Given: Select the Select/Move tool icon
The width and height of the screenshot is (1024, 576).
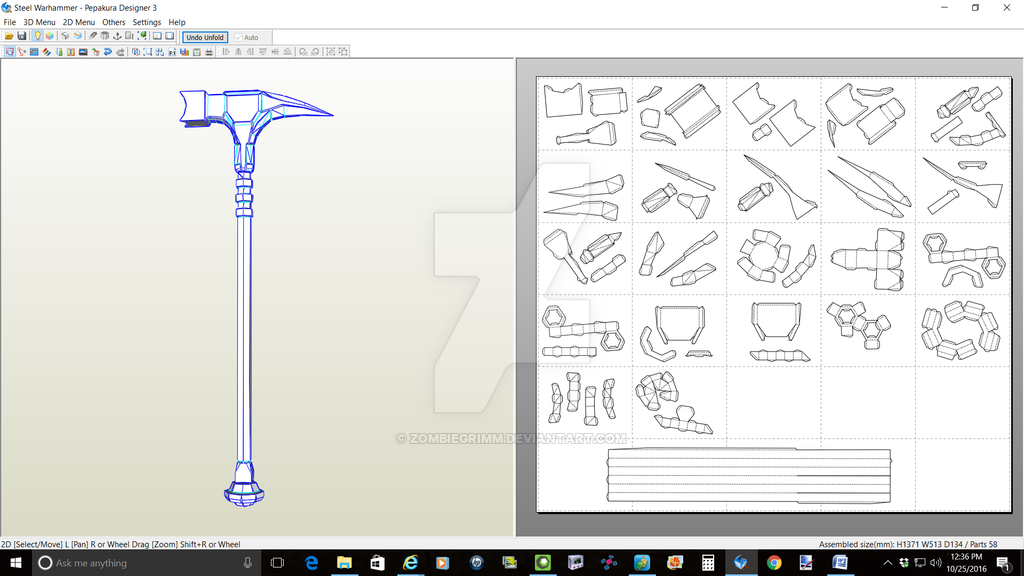Looking at the screenshot, I should (9, 52).
